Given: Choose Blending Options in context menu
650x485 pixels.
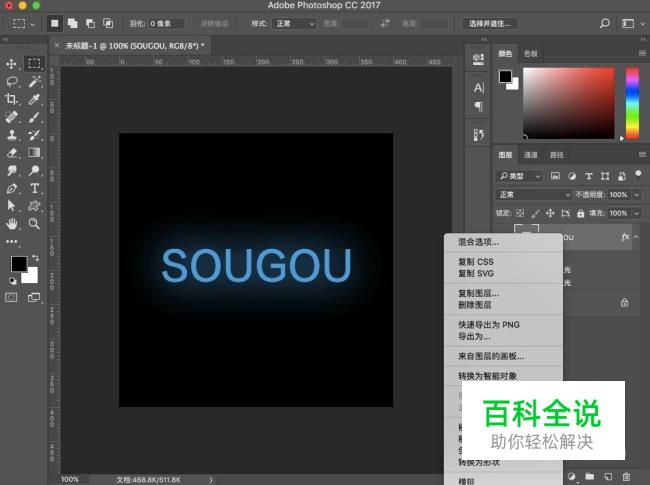Looking at the screenshot, I should coord(478,242).
